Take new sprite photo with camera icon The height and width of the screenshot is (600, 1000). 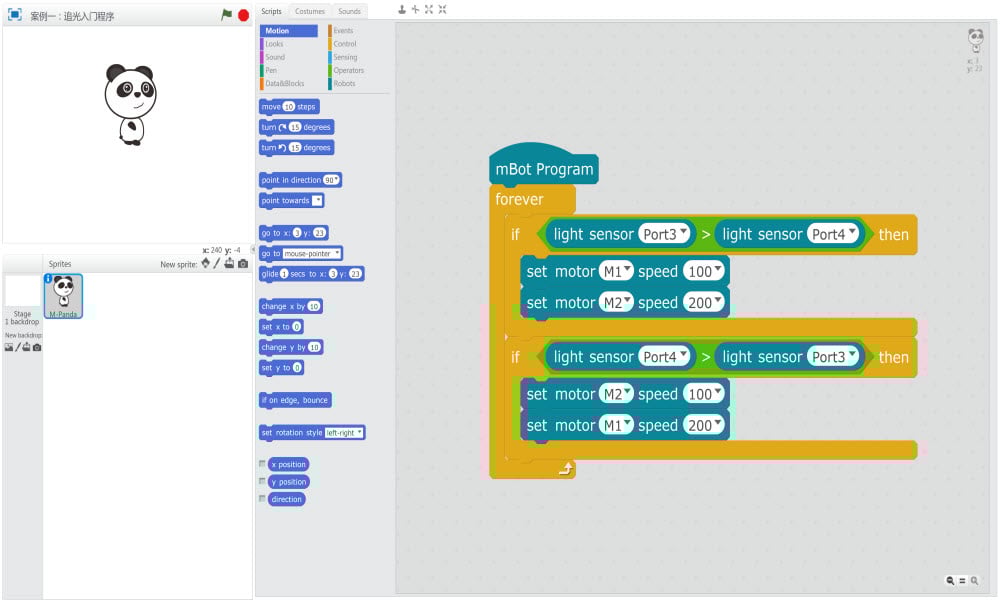[x=242, y=264]
